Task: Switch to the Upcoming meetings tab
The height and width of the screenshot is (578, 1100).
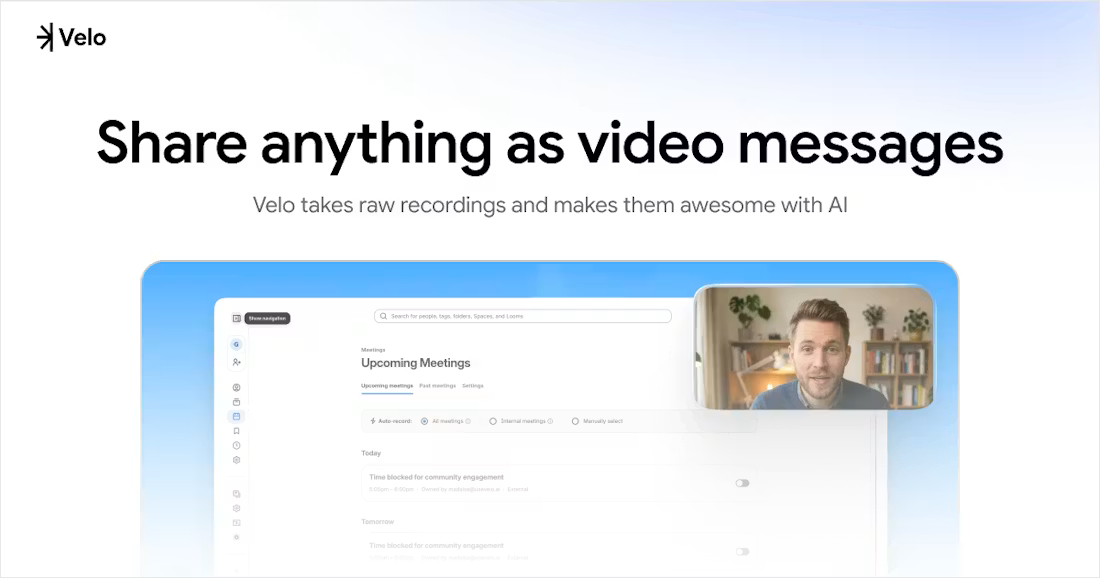Action: point(387,386)
